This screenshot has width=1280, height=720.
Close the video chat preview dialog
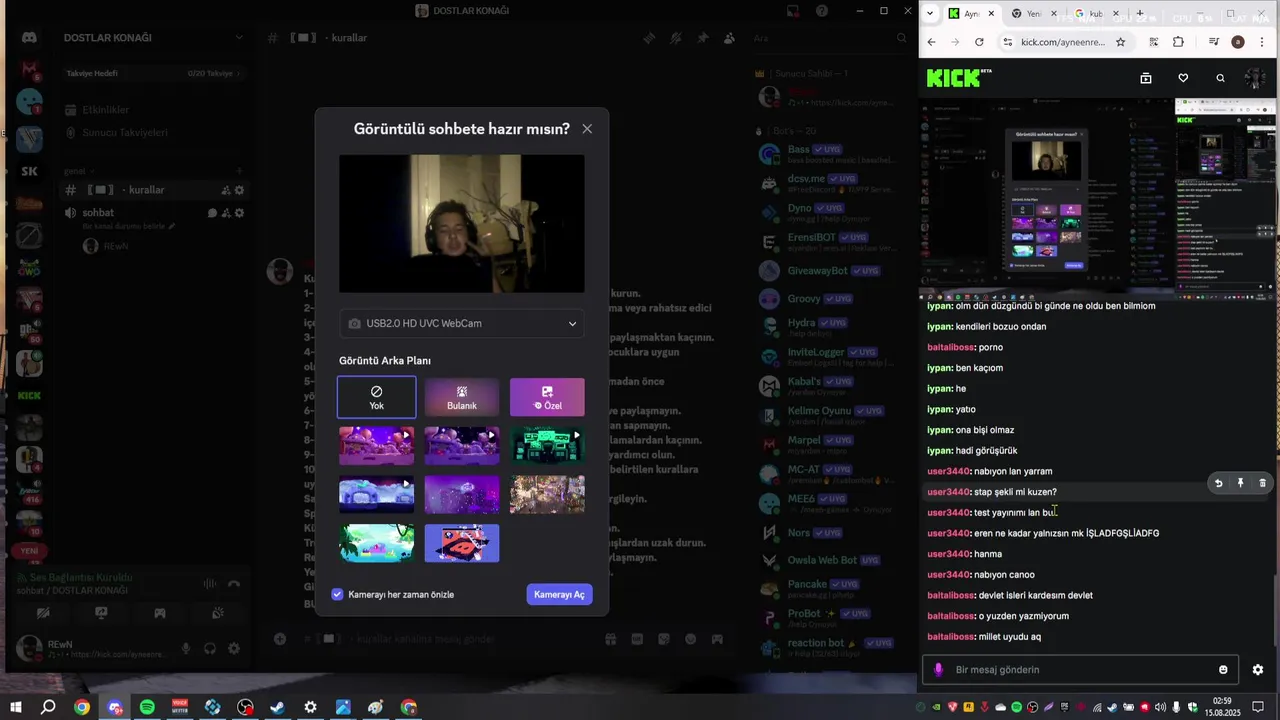[x=587, y=129]
